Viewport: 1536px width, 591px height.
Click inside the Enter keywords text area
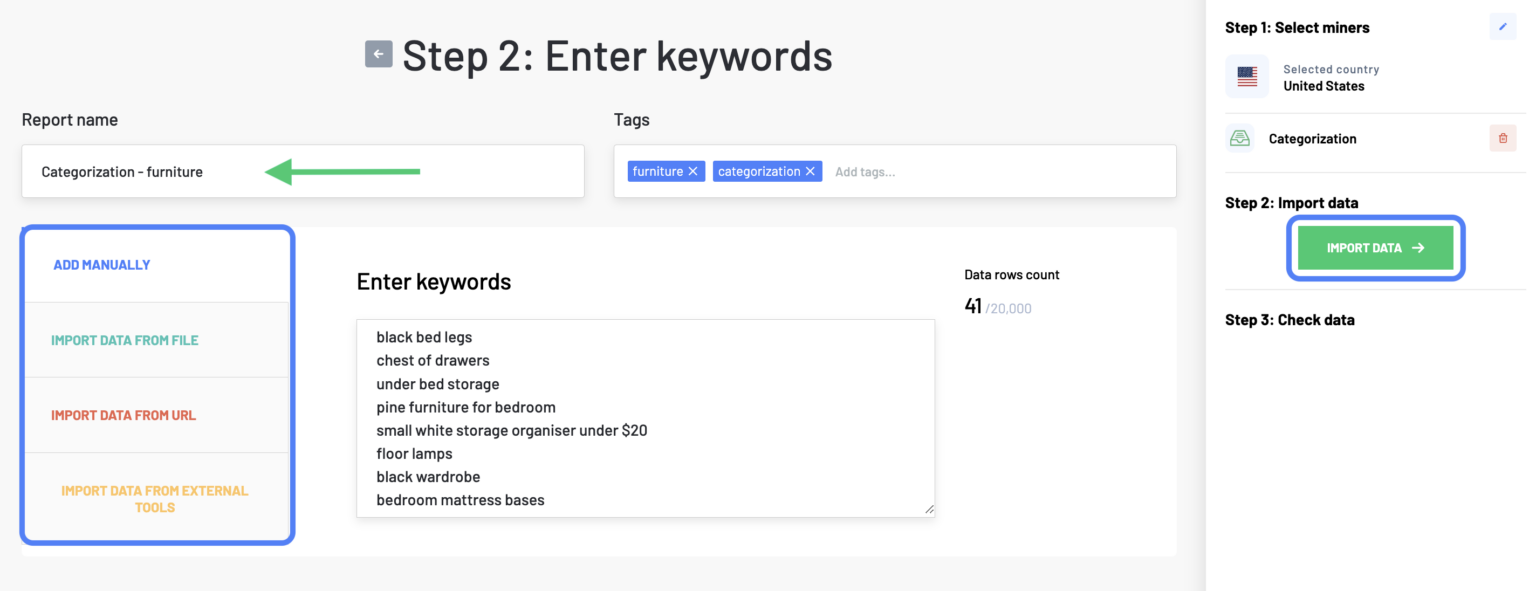[x=645, y=420]
